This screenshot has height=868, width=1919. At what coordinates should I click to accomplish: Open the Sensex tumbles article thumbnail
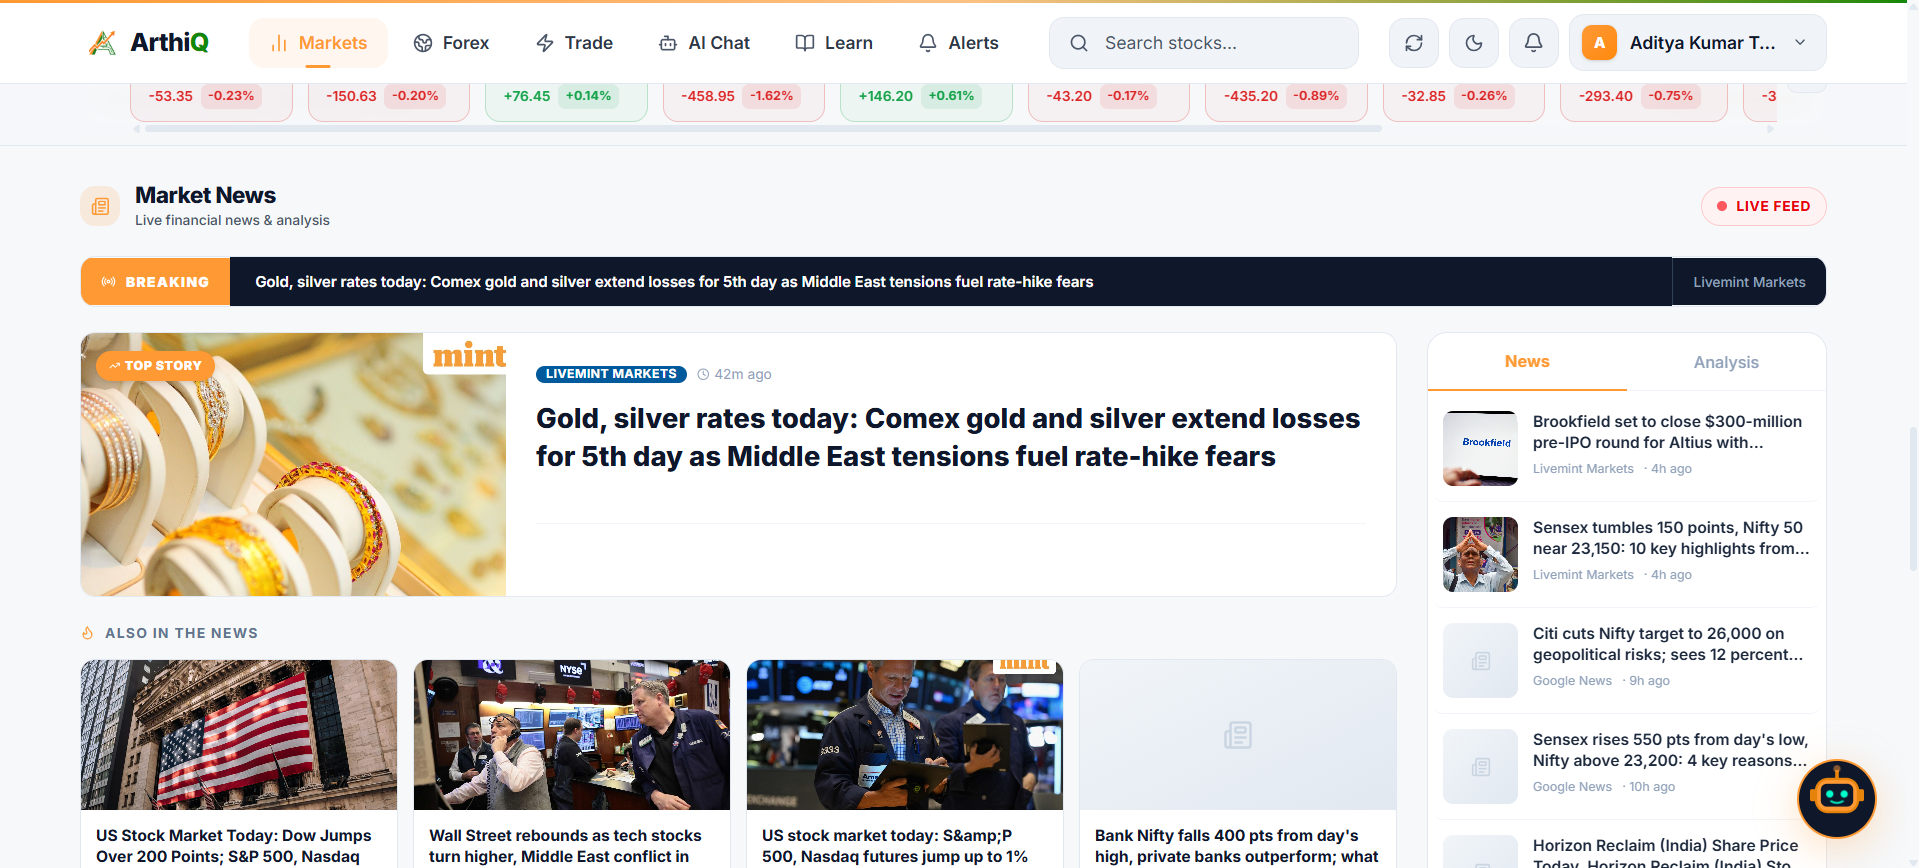[1480, 554]
